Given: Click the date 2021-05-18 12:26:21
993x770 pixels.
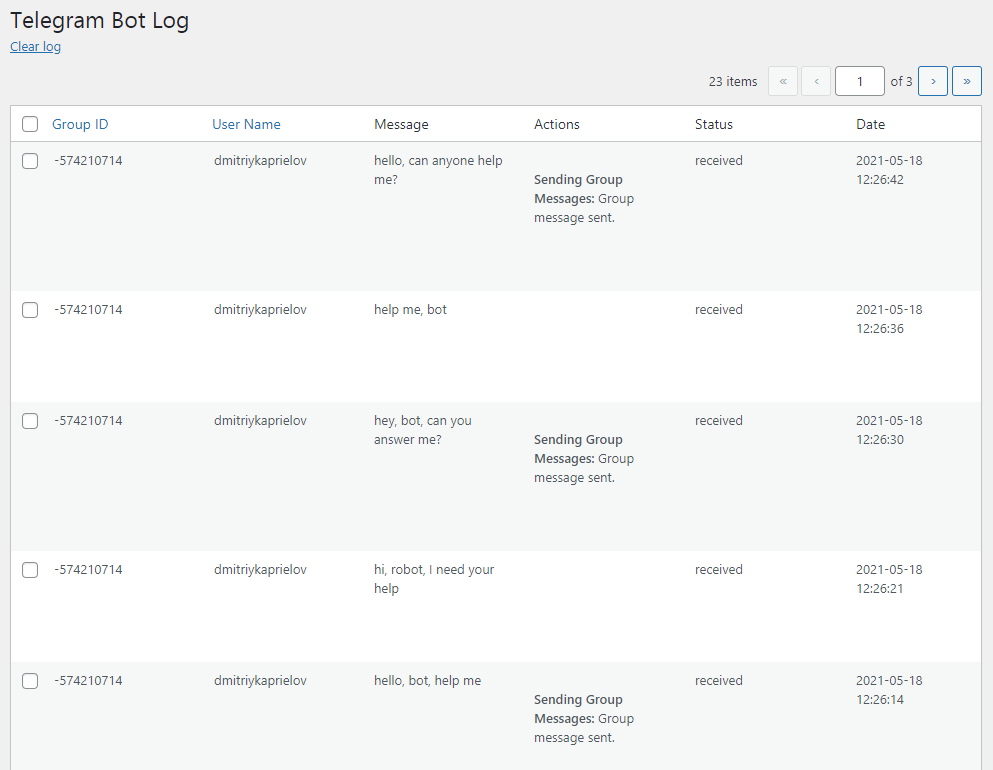Looking at the screenshot, I should point(889,579).
